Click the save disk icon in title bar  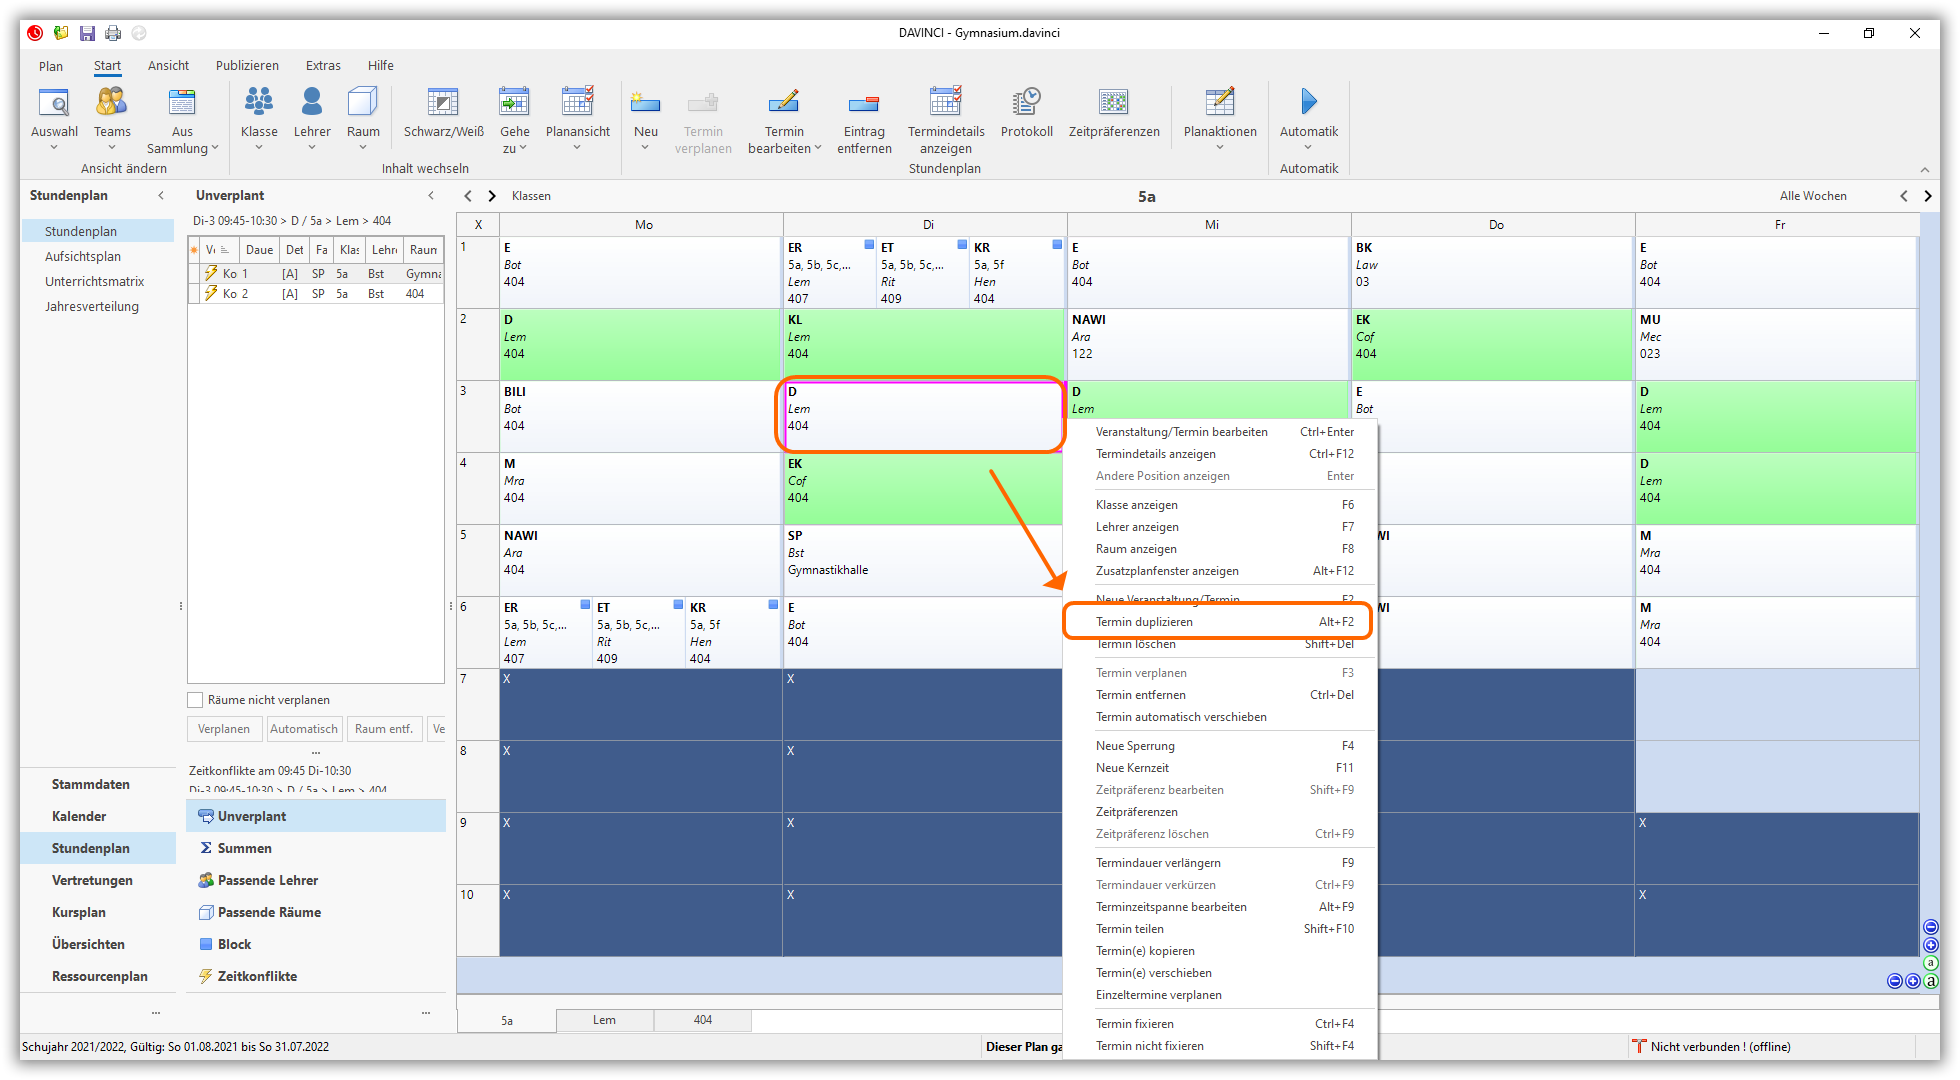(87, 33)
